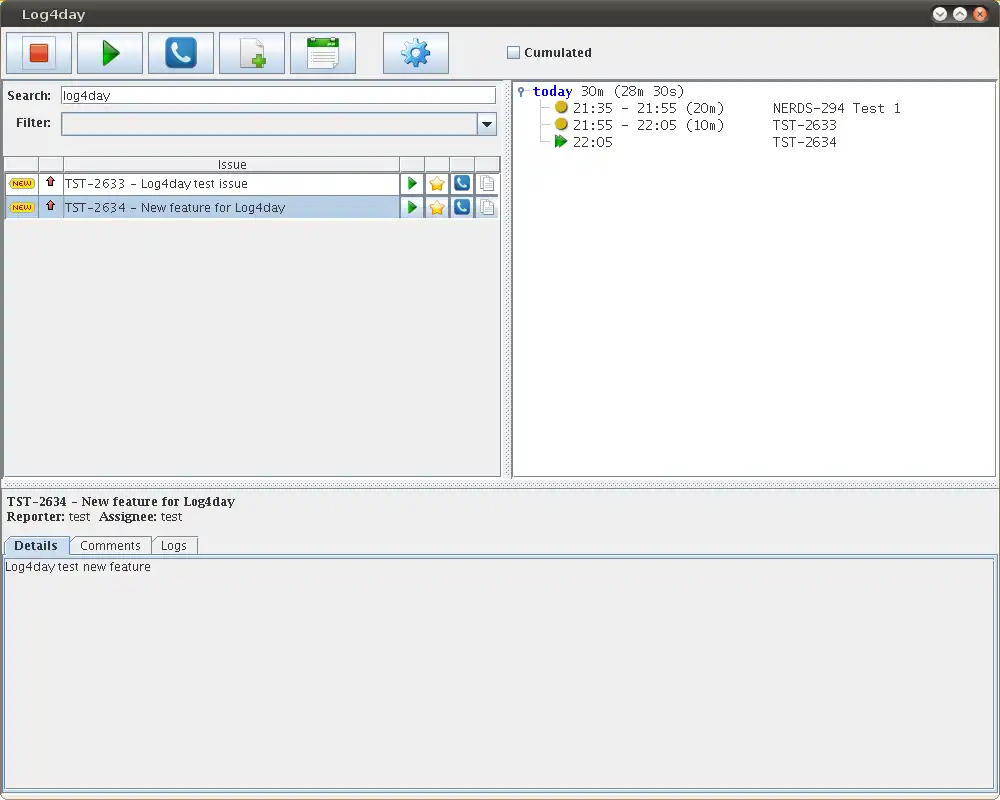Click the yellow dot icon beside 21:55 entry
This screenshot has height=800, width=1000.
click(561, 124)
